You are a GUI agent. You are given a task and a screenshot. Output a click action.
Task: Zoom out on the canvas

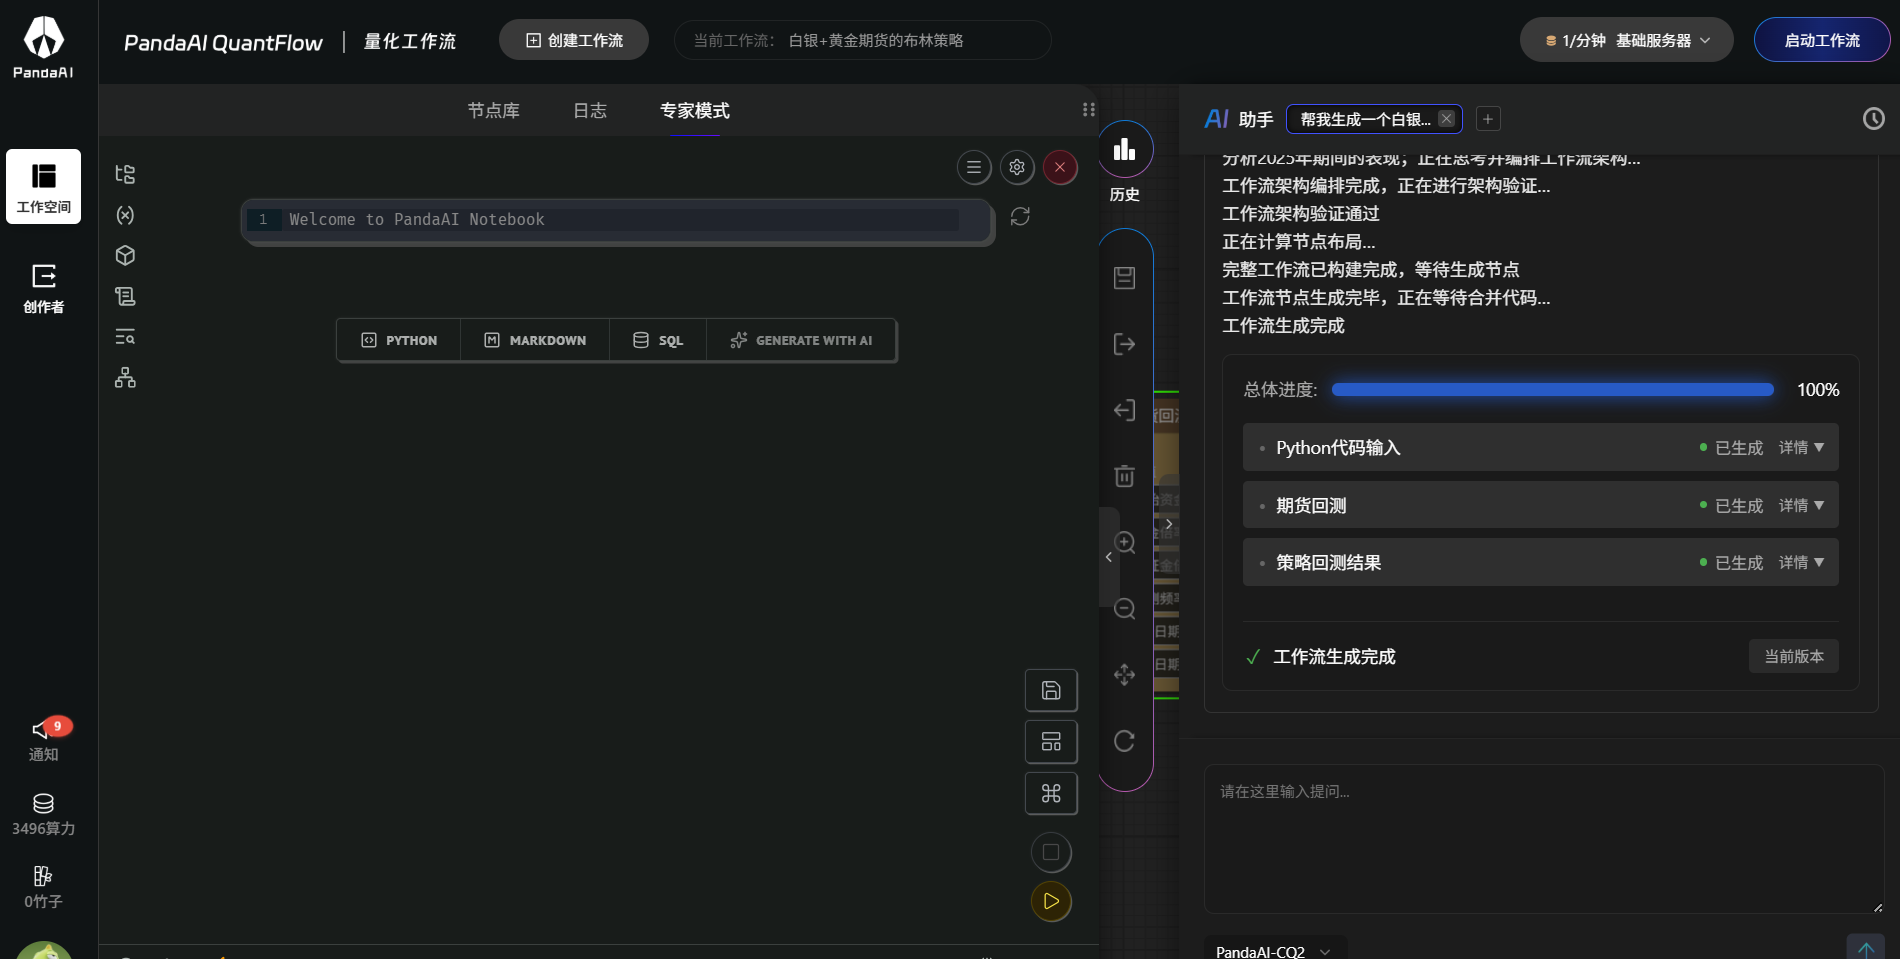click(x=1125, y=609)
